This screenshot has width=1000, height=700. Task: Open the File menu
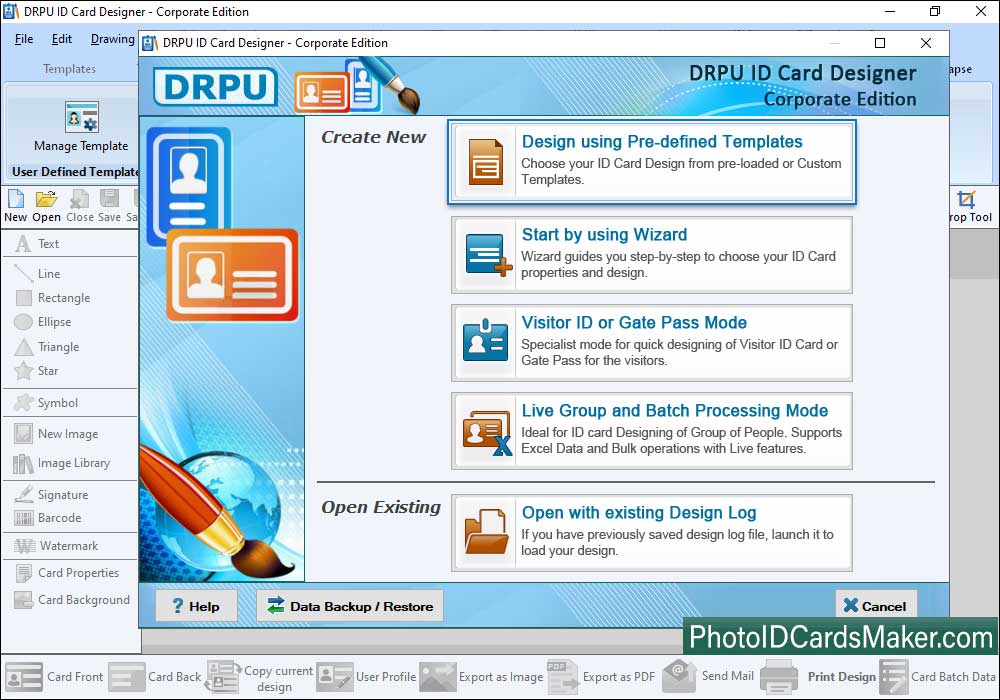pyautogui.click(x=24, y=39)
